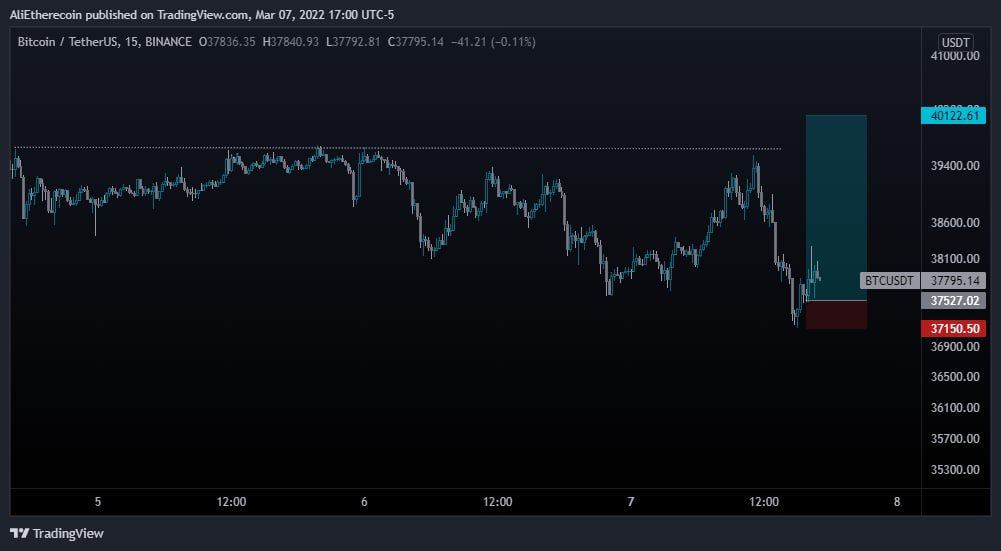This screenshot has width=1001, height=551.
Task: Click date label 6 on time axis
Action: 364,502
